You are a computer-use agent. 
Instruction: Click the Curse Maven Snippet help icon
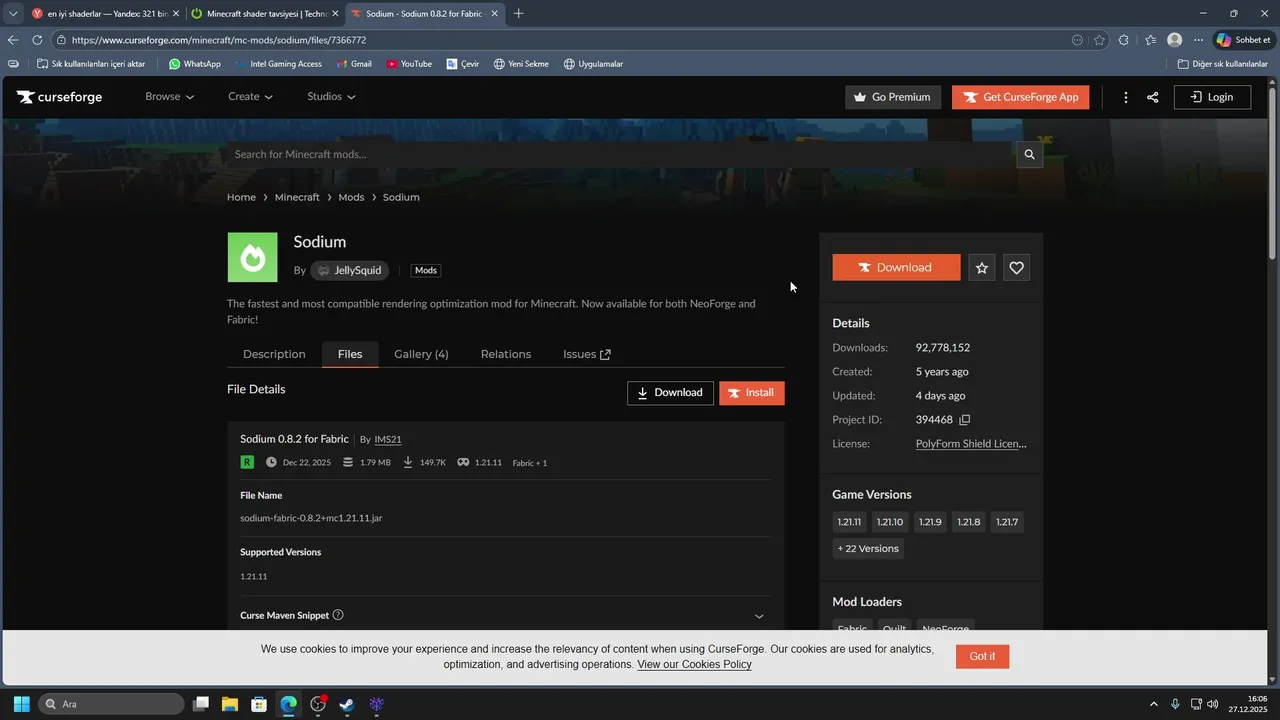coord(338,615)
